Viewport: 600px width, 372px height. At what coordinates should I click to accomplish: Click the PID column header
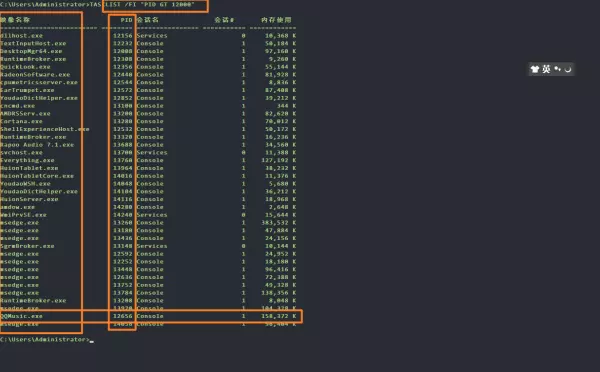(126, 20)
